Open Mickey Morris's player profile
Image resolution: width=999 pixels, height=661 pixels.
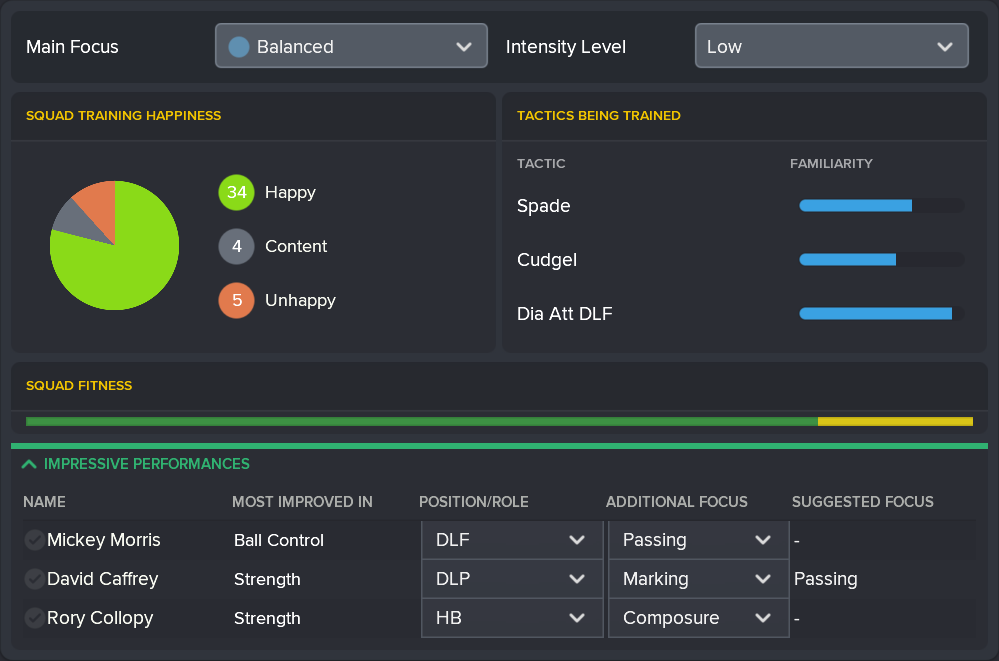tap(104, 540)
